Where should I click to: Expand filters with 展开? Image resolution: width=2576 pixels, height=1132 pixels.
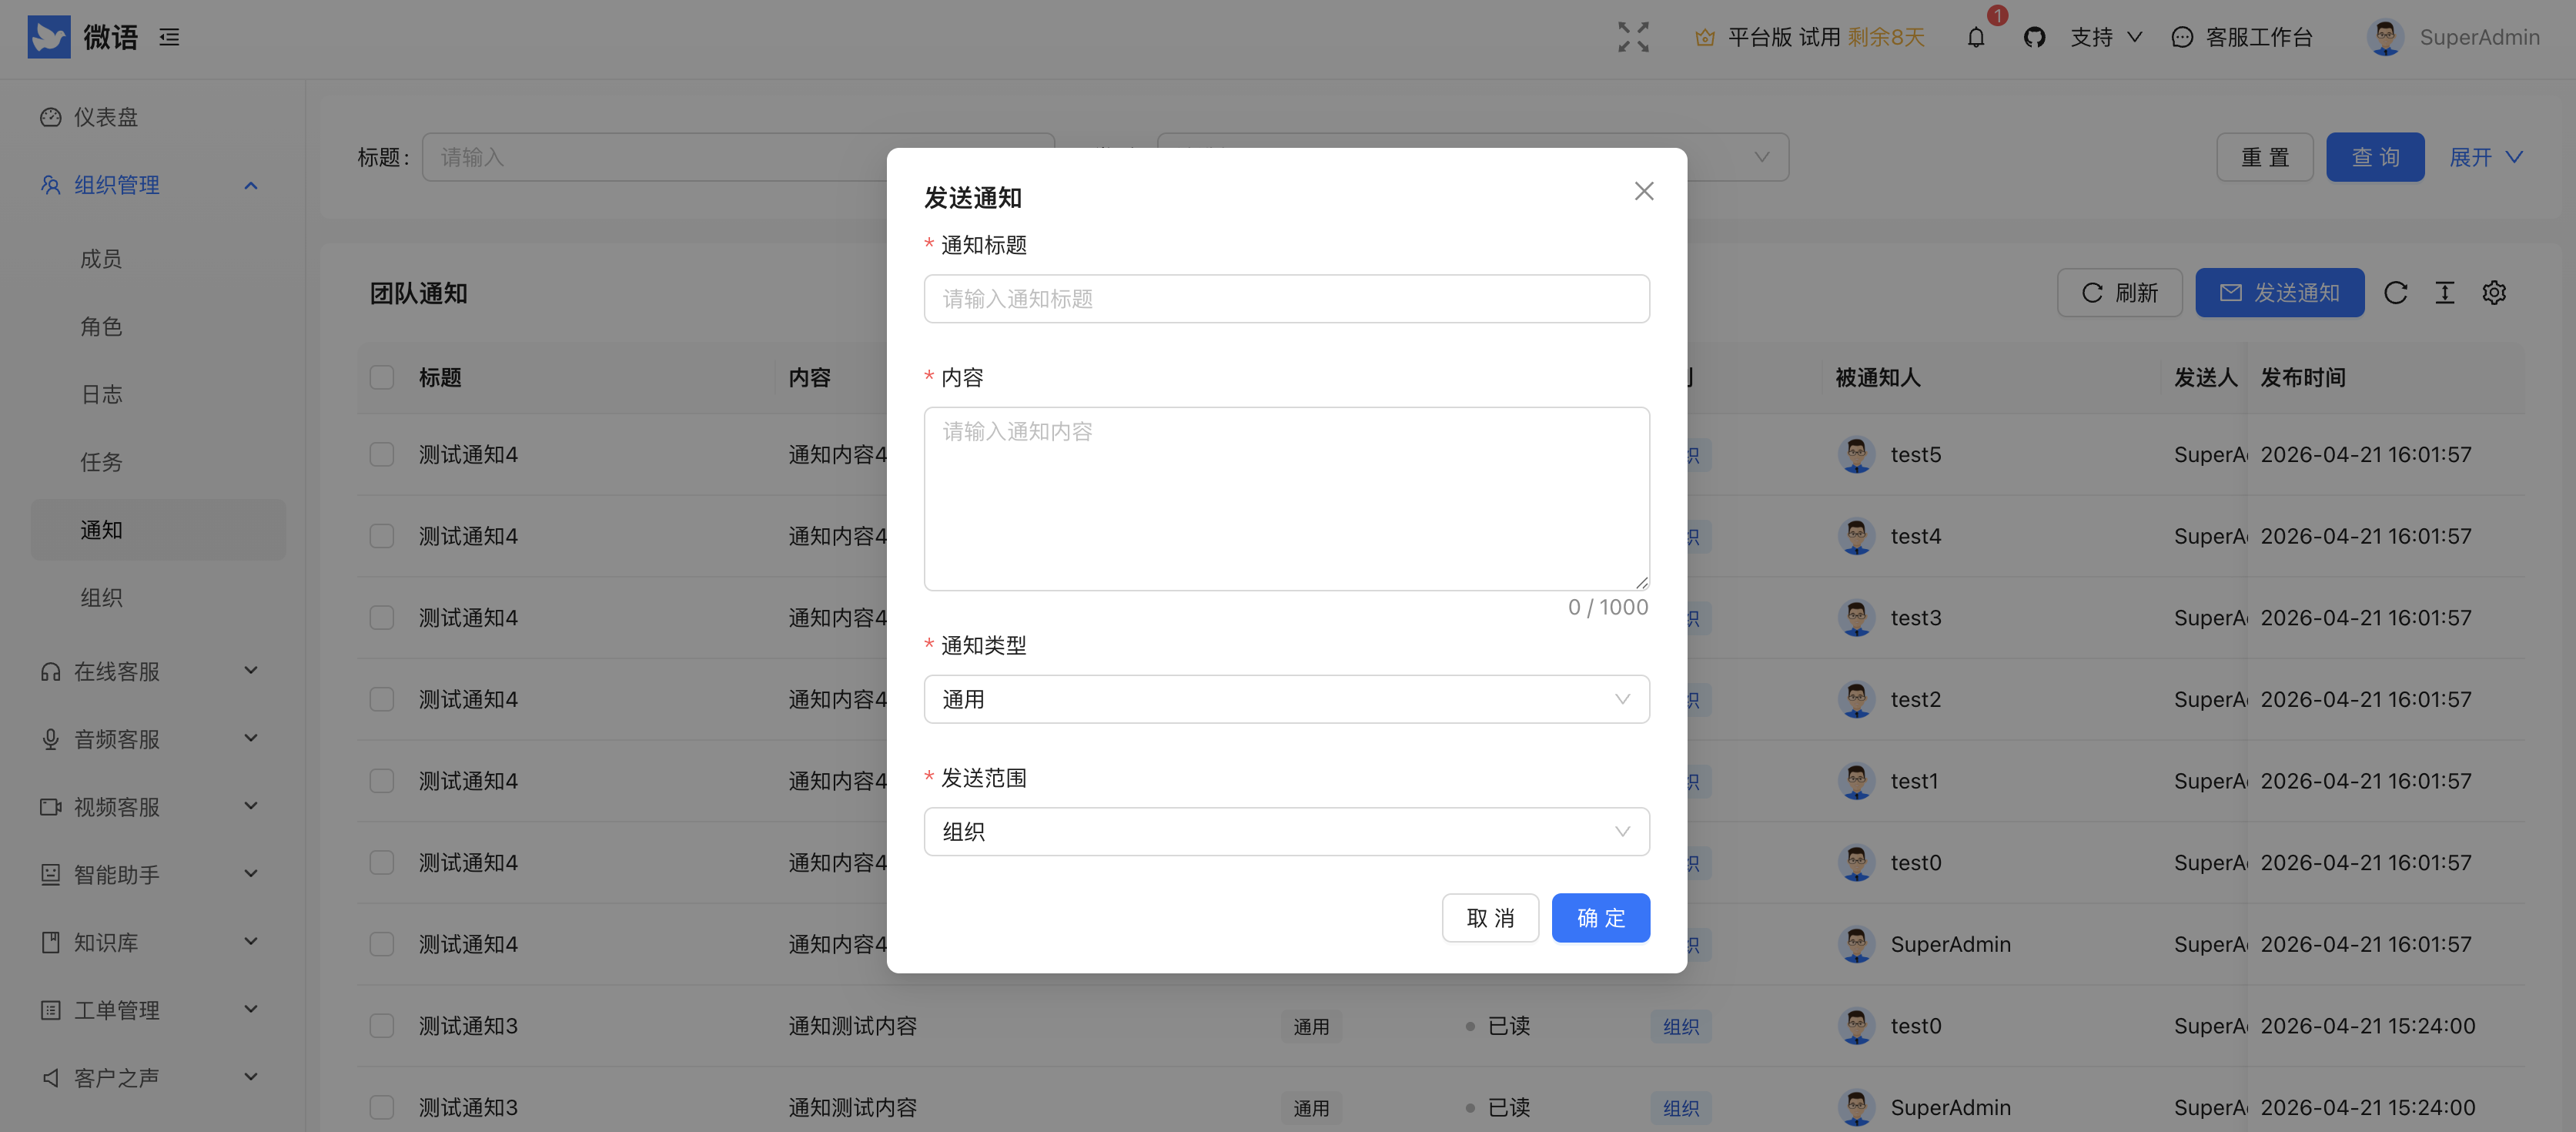(x=2486, y=157)
